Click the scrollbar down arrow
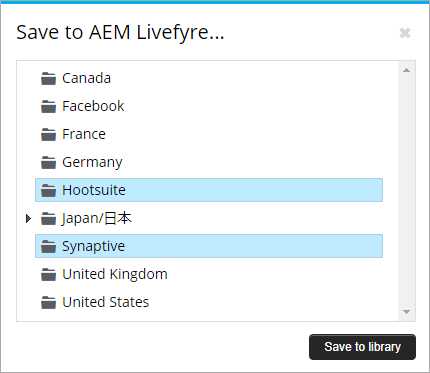 click(406, 312)
